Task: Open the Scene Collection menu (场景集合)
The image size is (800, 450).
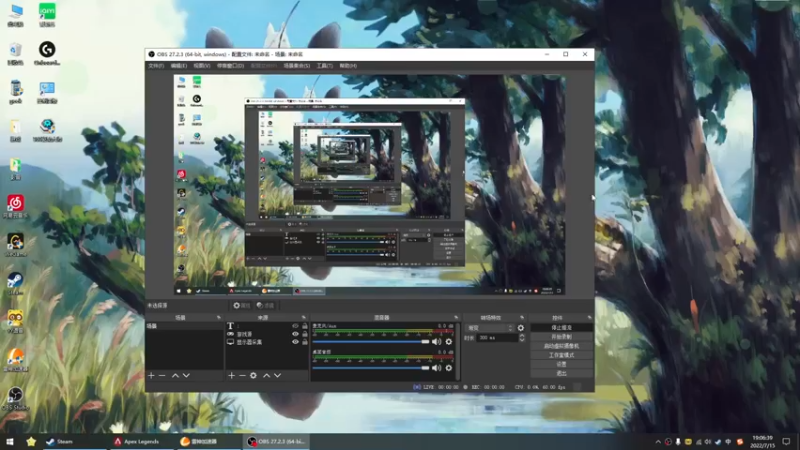Action: (x=296, y=66)
